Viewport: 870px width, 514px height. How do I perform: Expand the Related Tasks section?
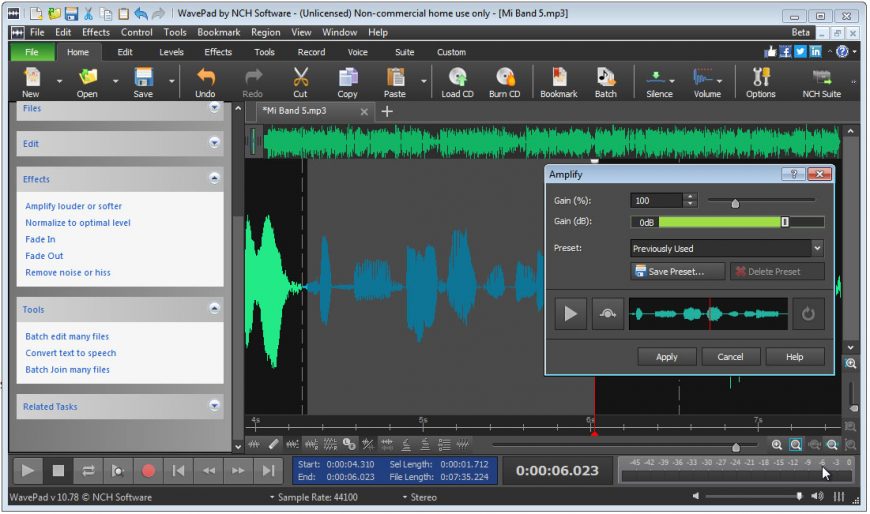pyautogui.click(x=214, y=406)
